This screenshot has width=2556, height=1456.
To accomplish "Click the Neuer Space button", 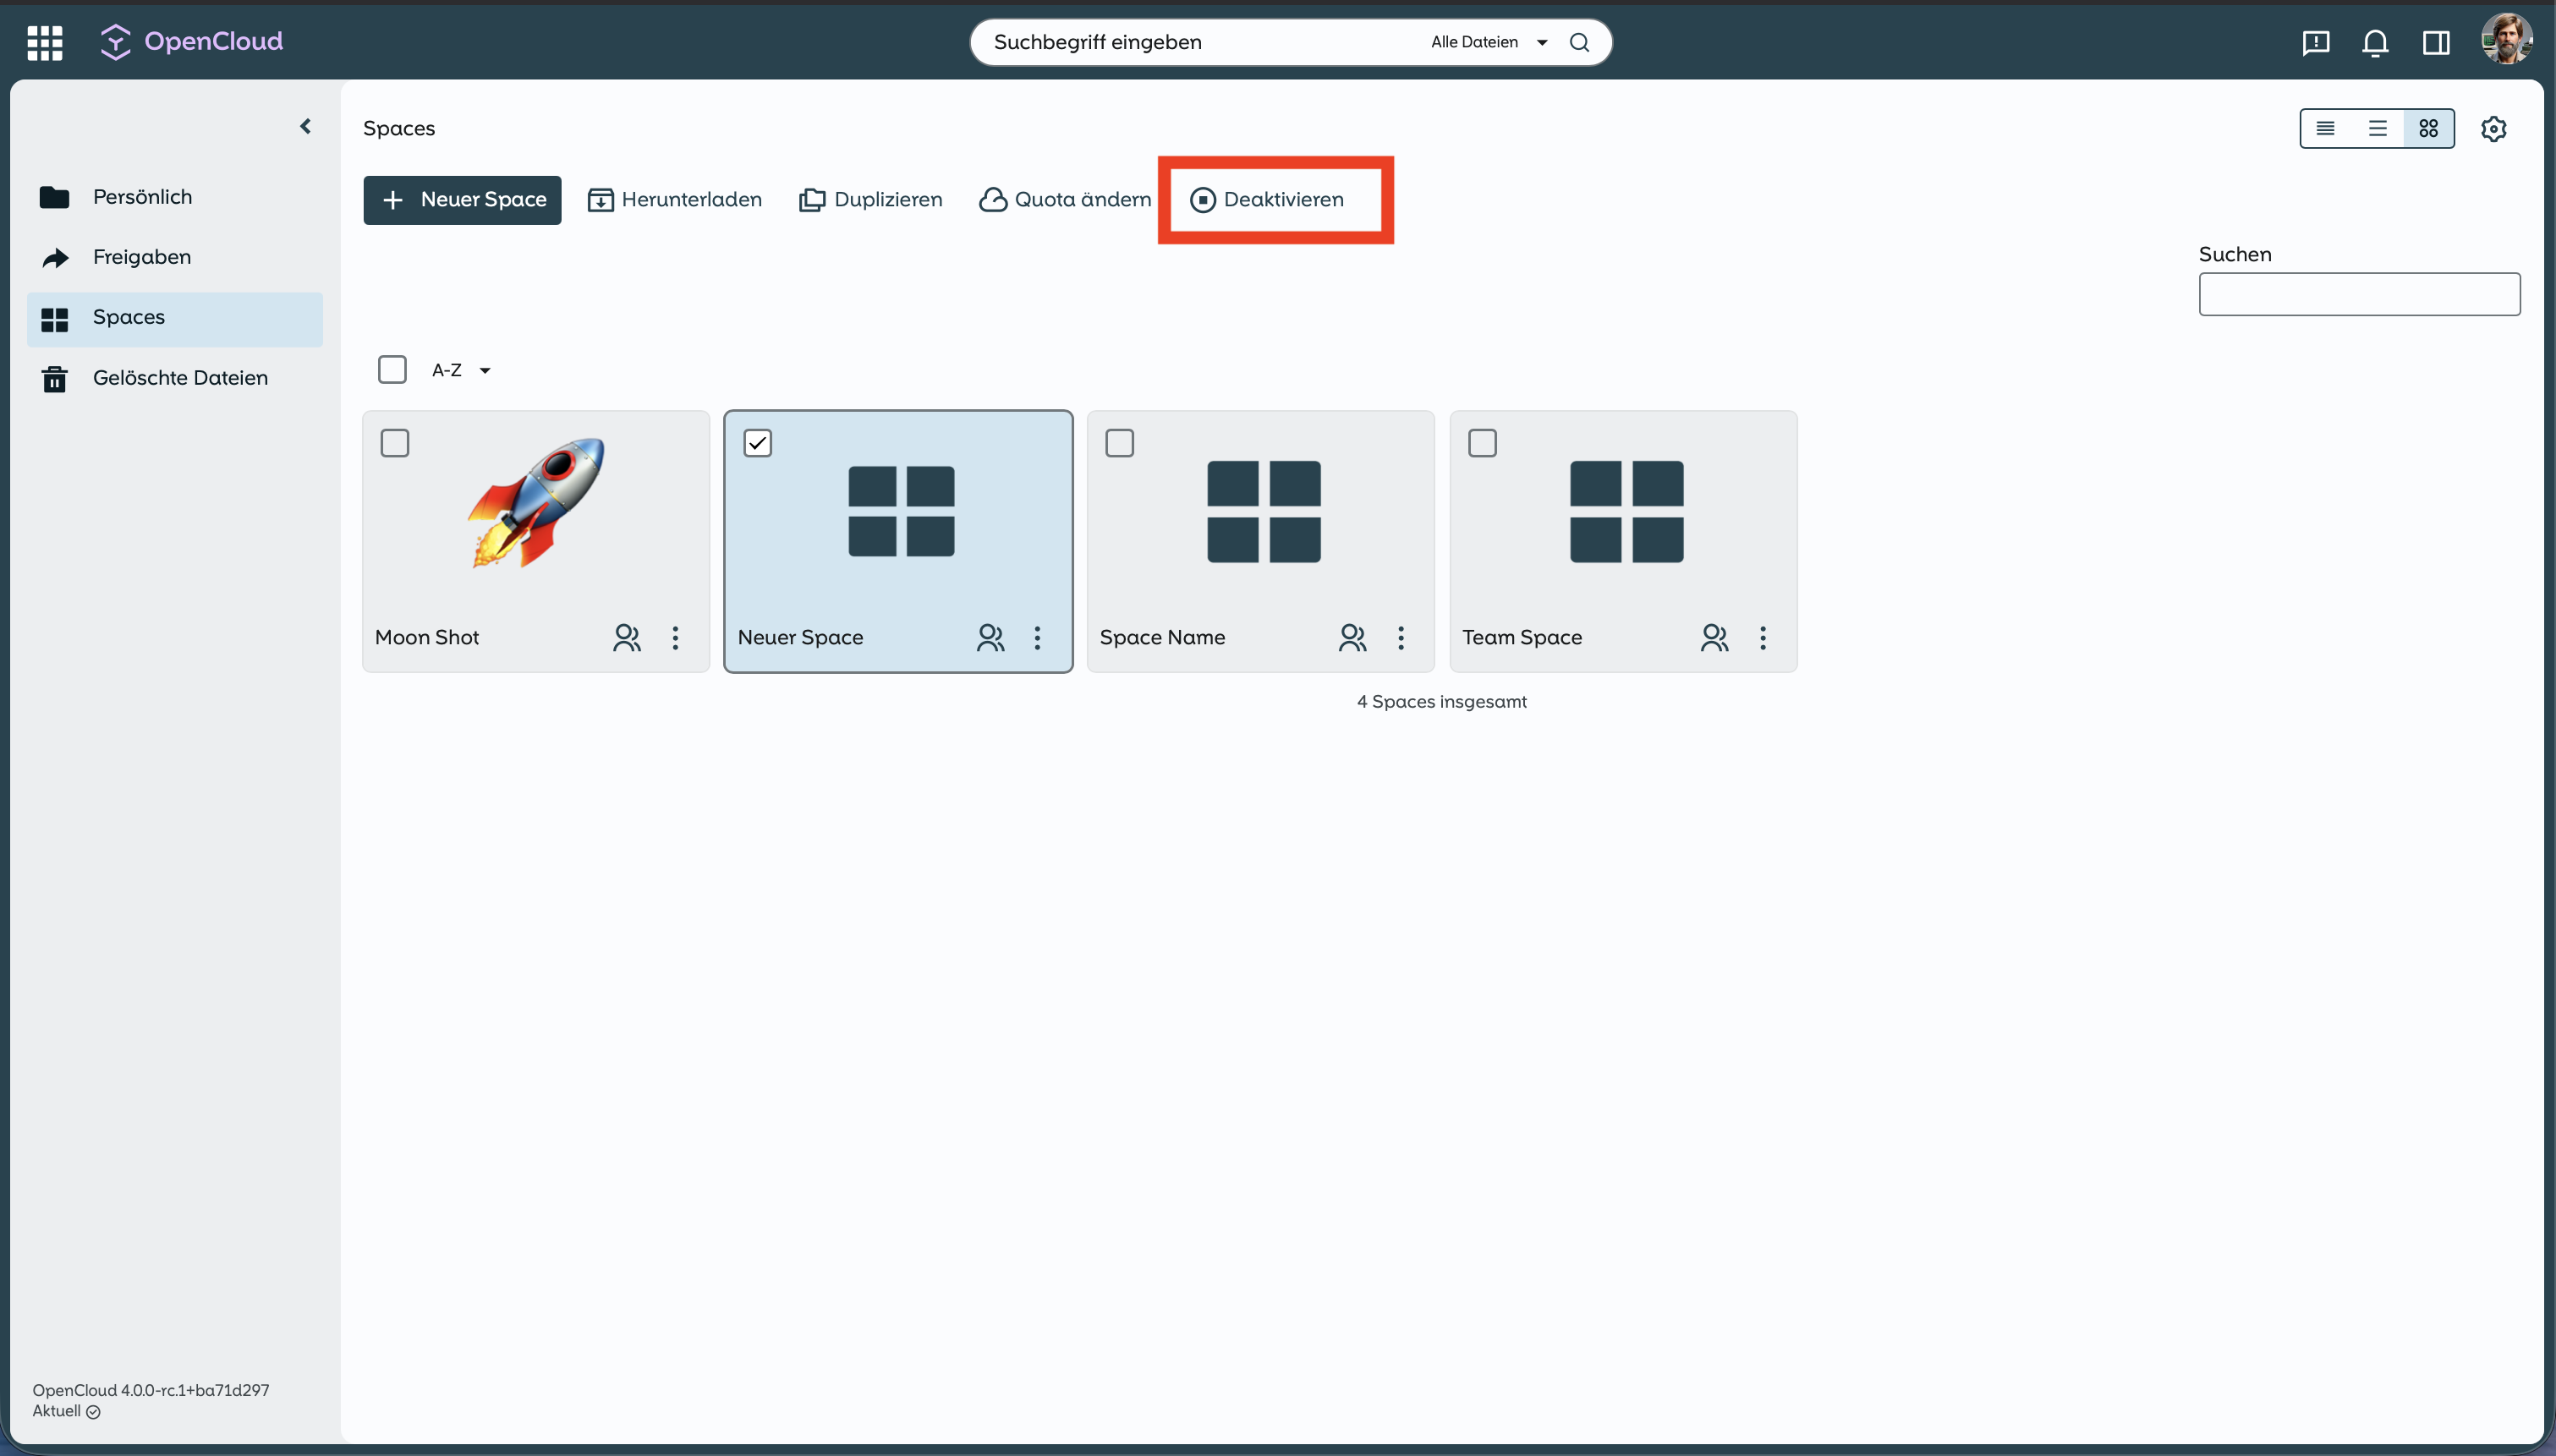I will pyautogui.click(x=462, y=200).
